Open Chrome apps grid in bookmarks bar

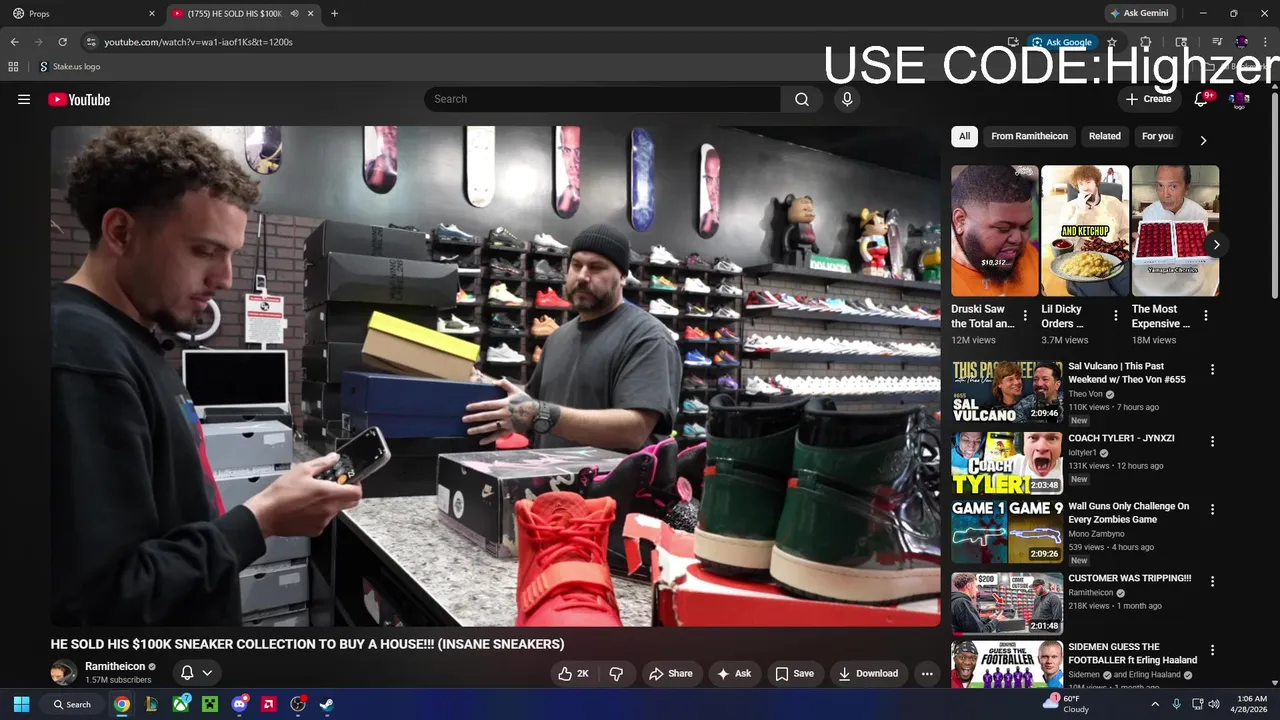13,67
